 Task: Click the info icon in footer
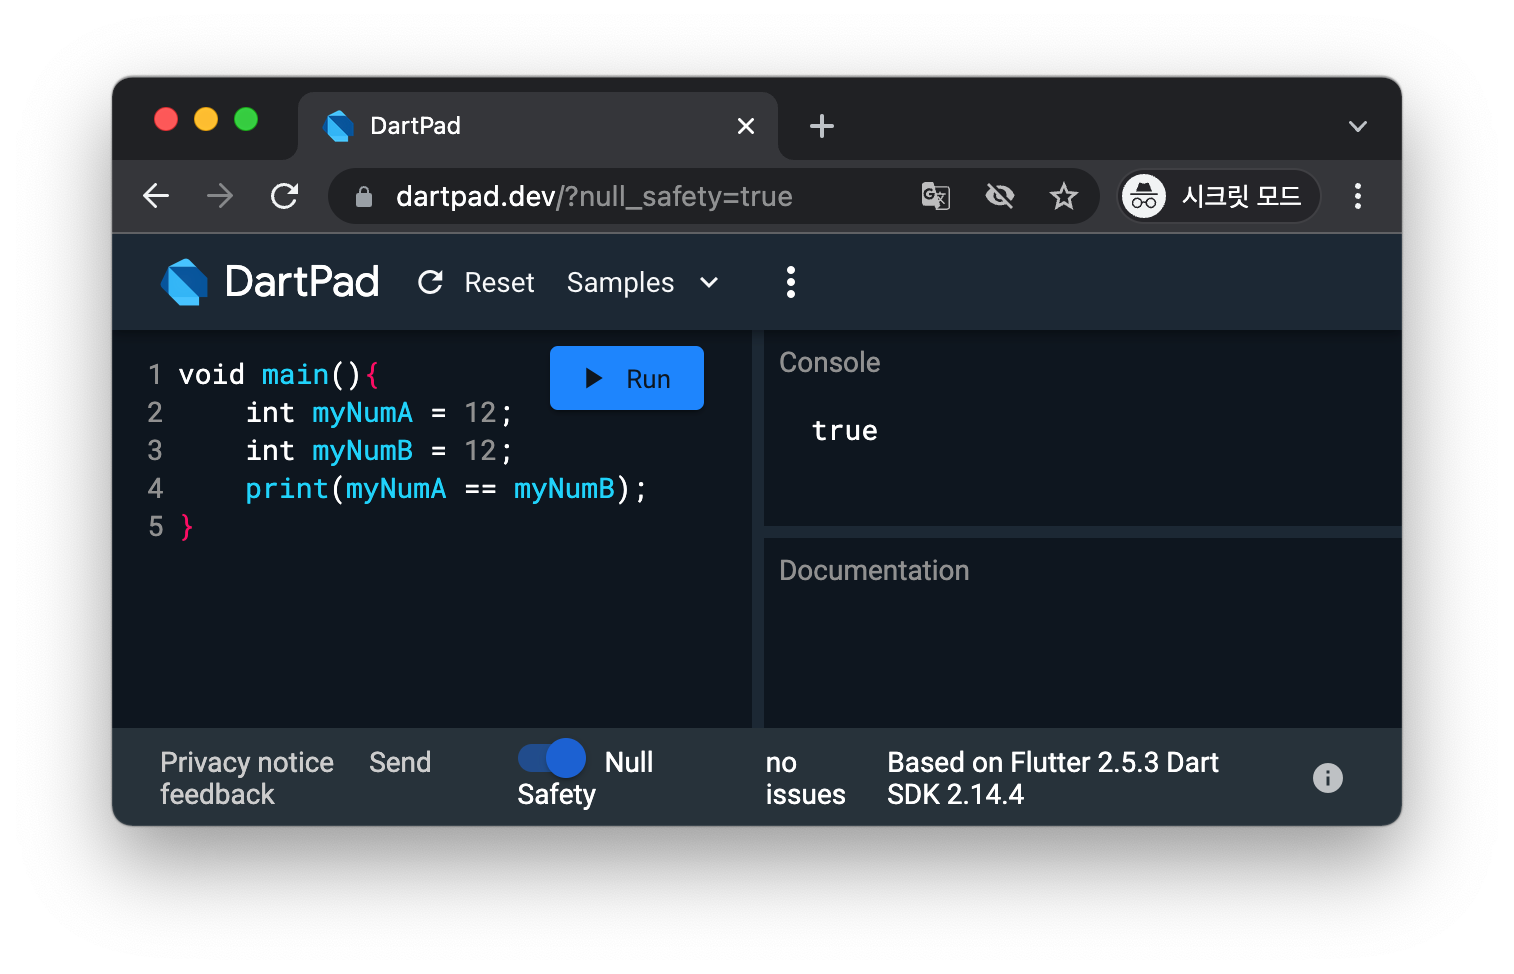point(1328,778)
